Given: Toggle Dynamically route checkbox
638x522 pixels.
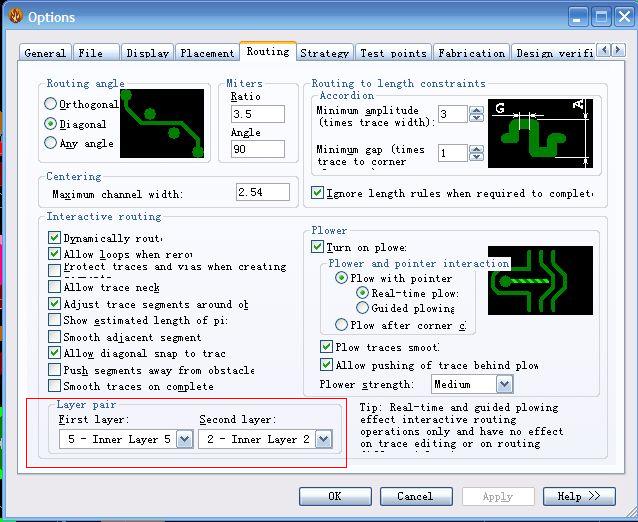Looking at the screenshot, I should (x=54, y=238).
